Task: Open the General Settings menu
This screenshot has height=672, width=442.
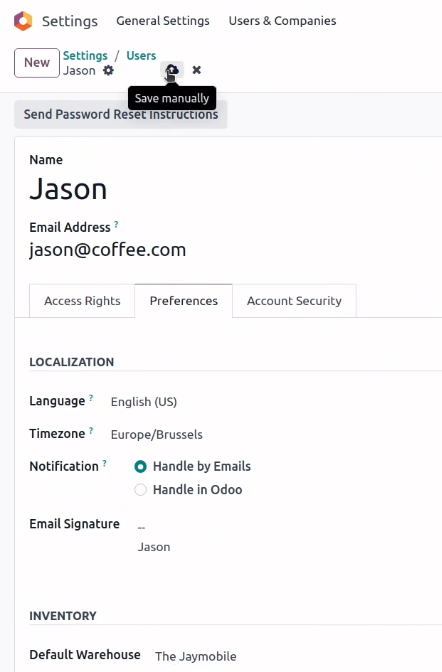Action: pyautogui.click(x=163, y=21)
